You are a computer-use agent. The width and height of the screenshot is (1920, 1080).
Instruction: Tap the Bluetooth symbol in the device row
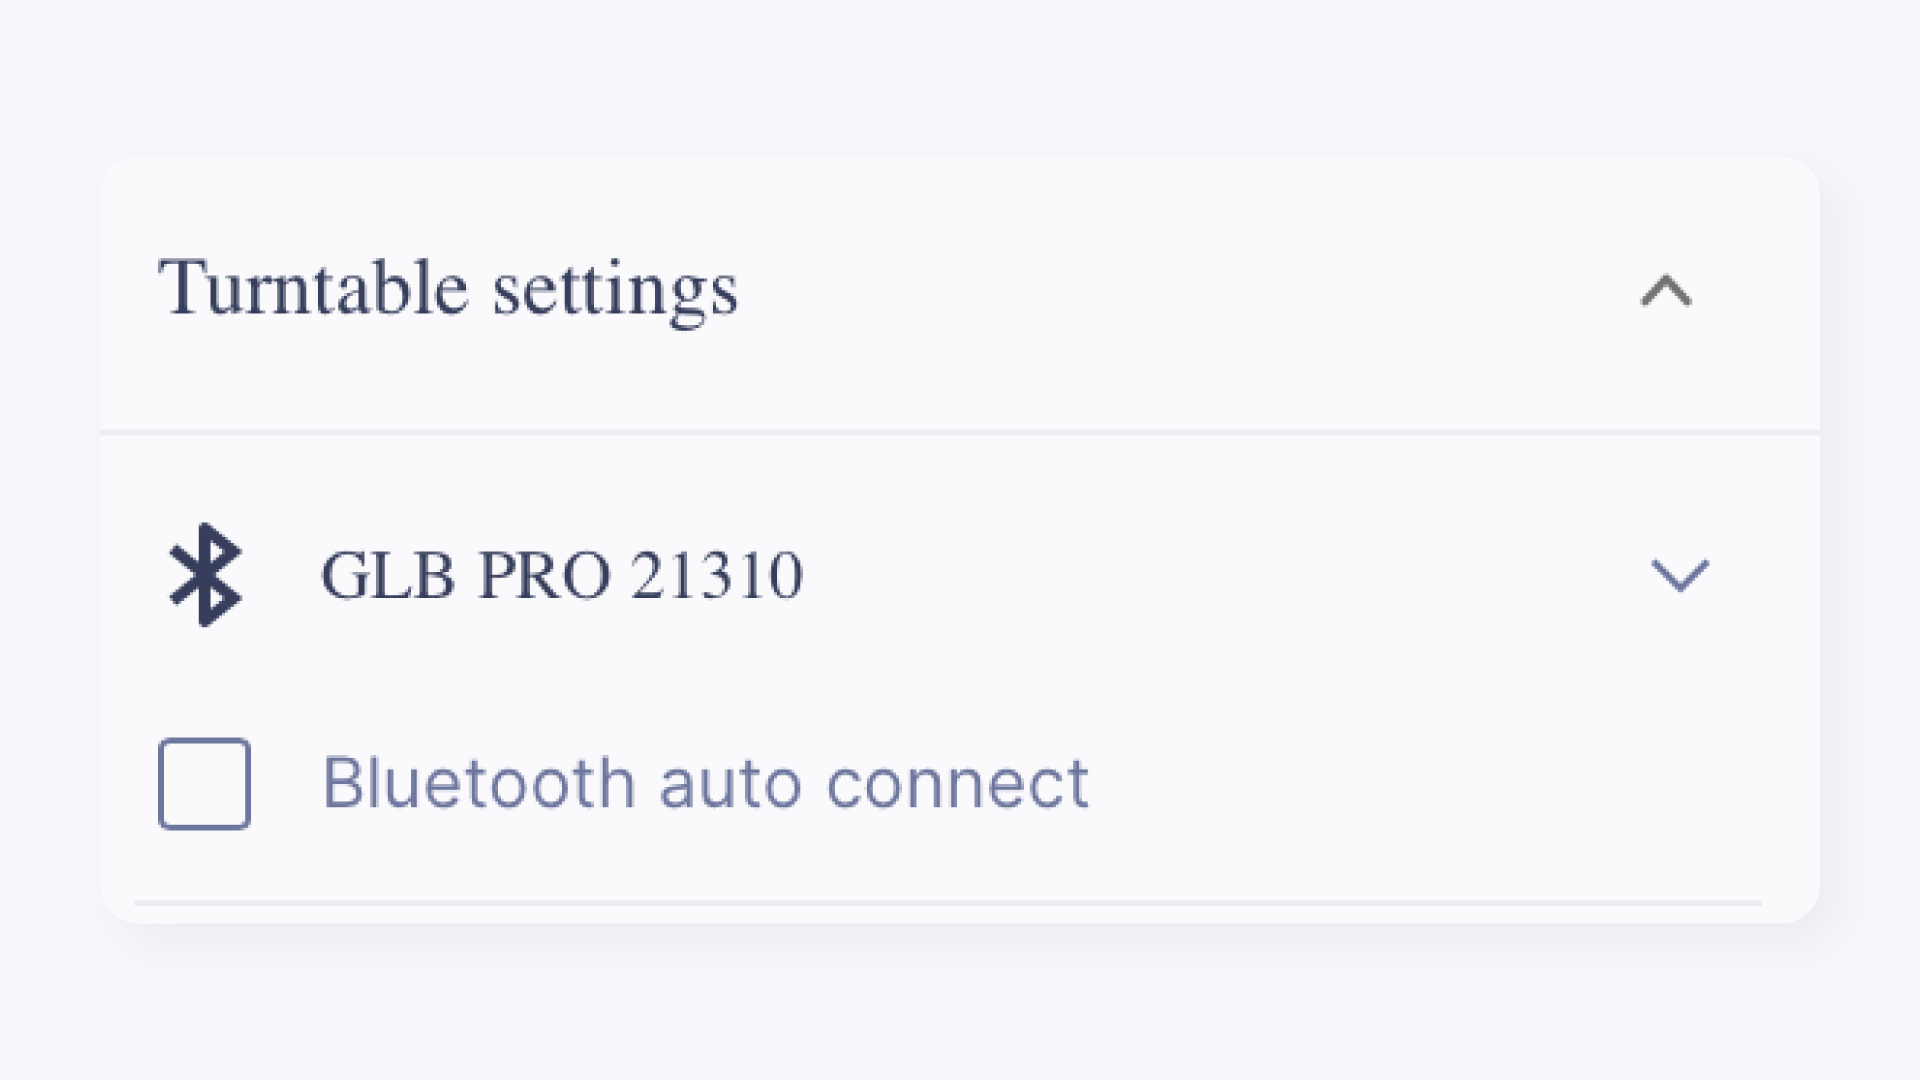pos(205,575)
